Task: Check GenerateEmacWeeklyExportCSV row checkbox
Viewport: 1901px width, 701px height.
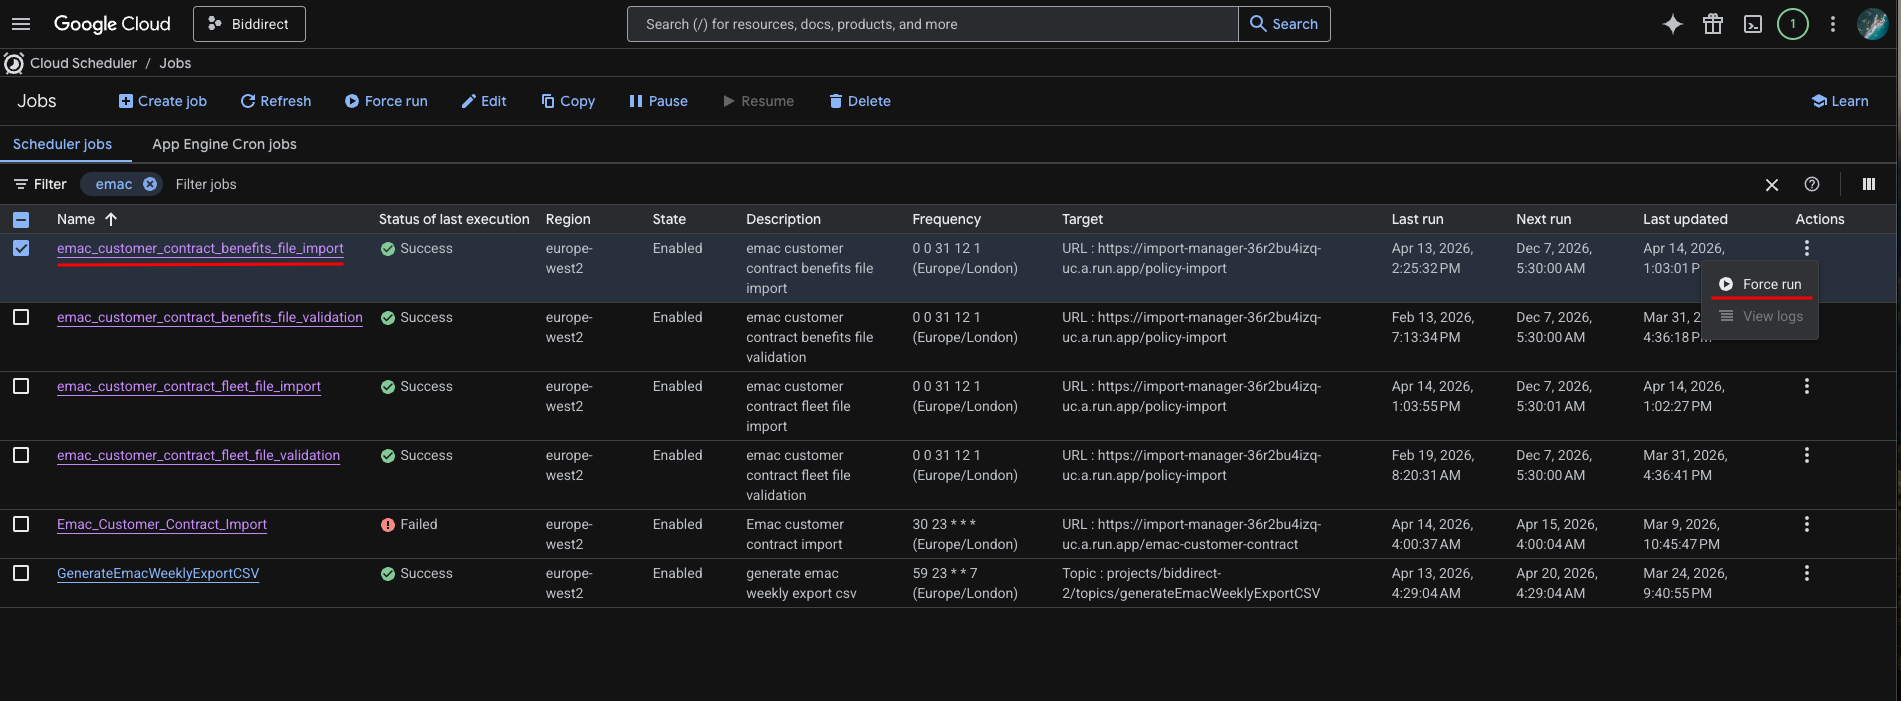Action: (21, 573)
